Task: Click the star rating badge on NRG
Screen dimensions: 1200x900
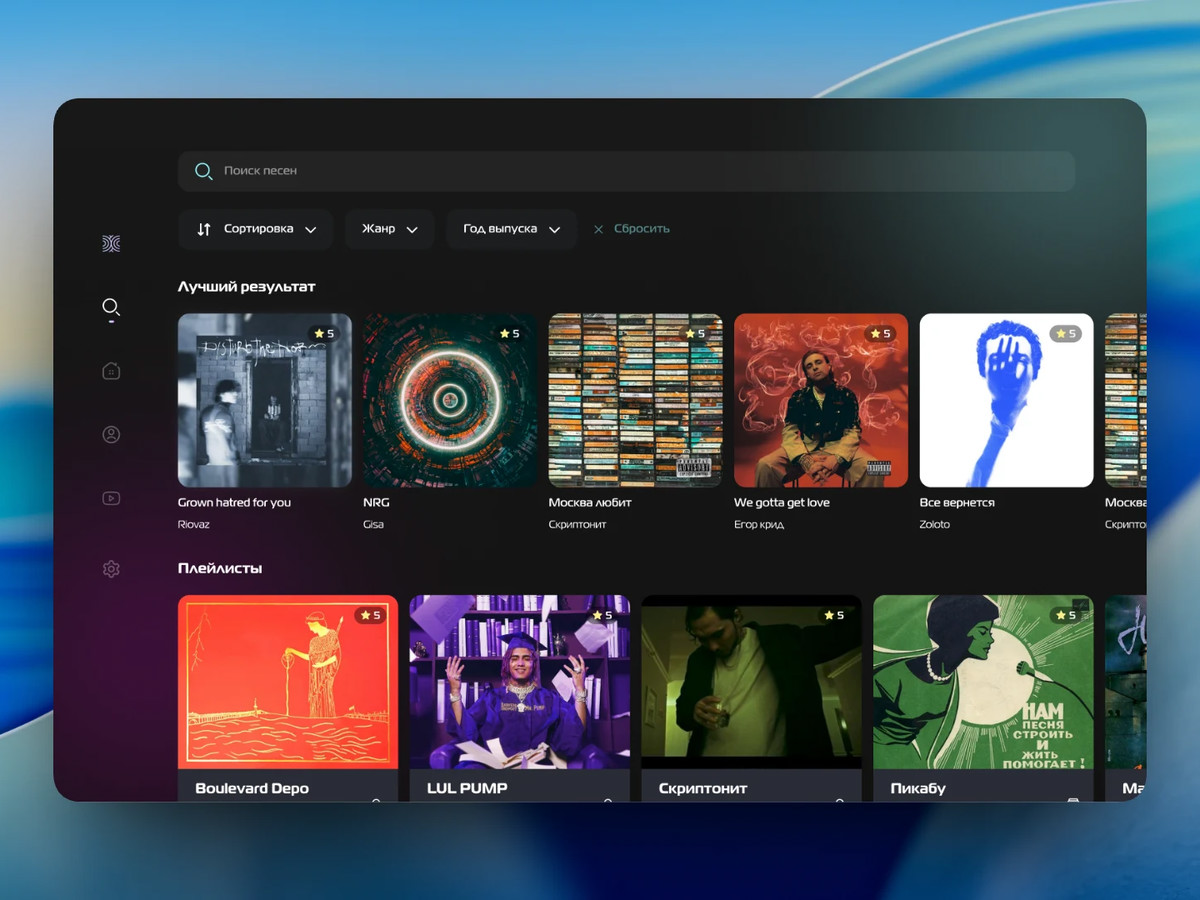Action: (509, 333)
